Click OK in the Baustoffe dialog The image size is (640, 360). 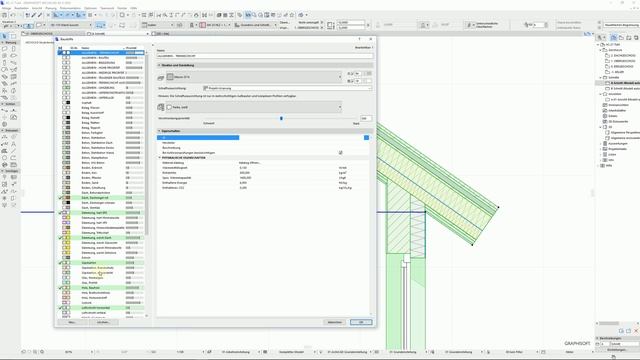coord(361,322)
